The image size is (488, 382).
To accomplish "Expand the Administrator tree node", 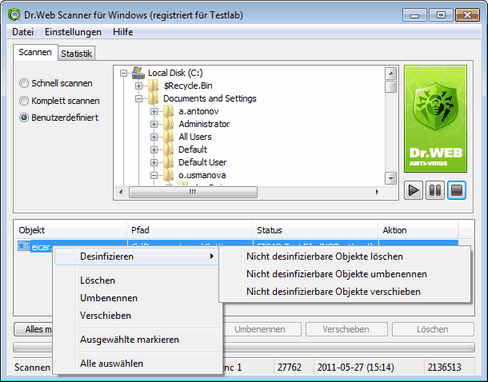I will click(x=154, y=124).
